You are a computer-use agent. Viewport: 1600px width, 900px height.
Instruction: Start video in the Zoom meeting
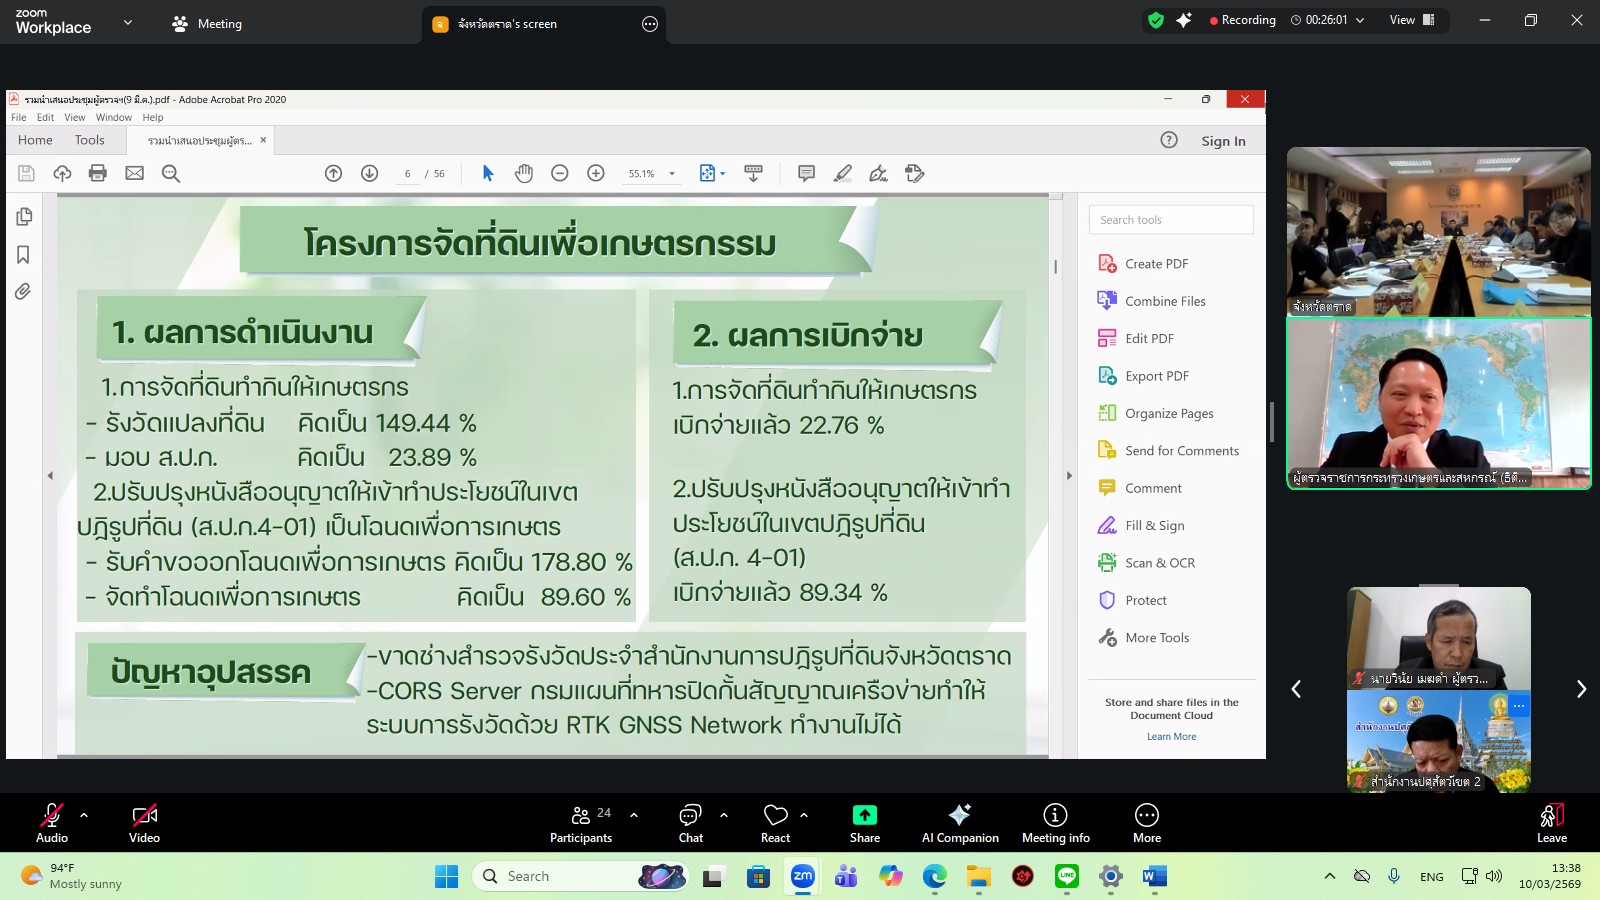point(144,822)
